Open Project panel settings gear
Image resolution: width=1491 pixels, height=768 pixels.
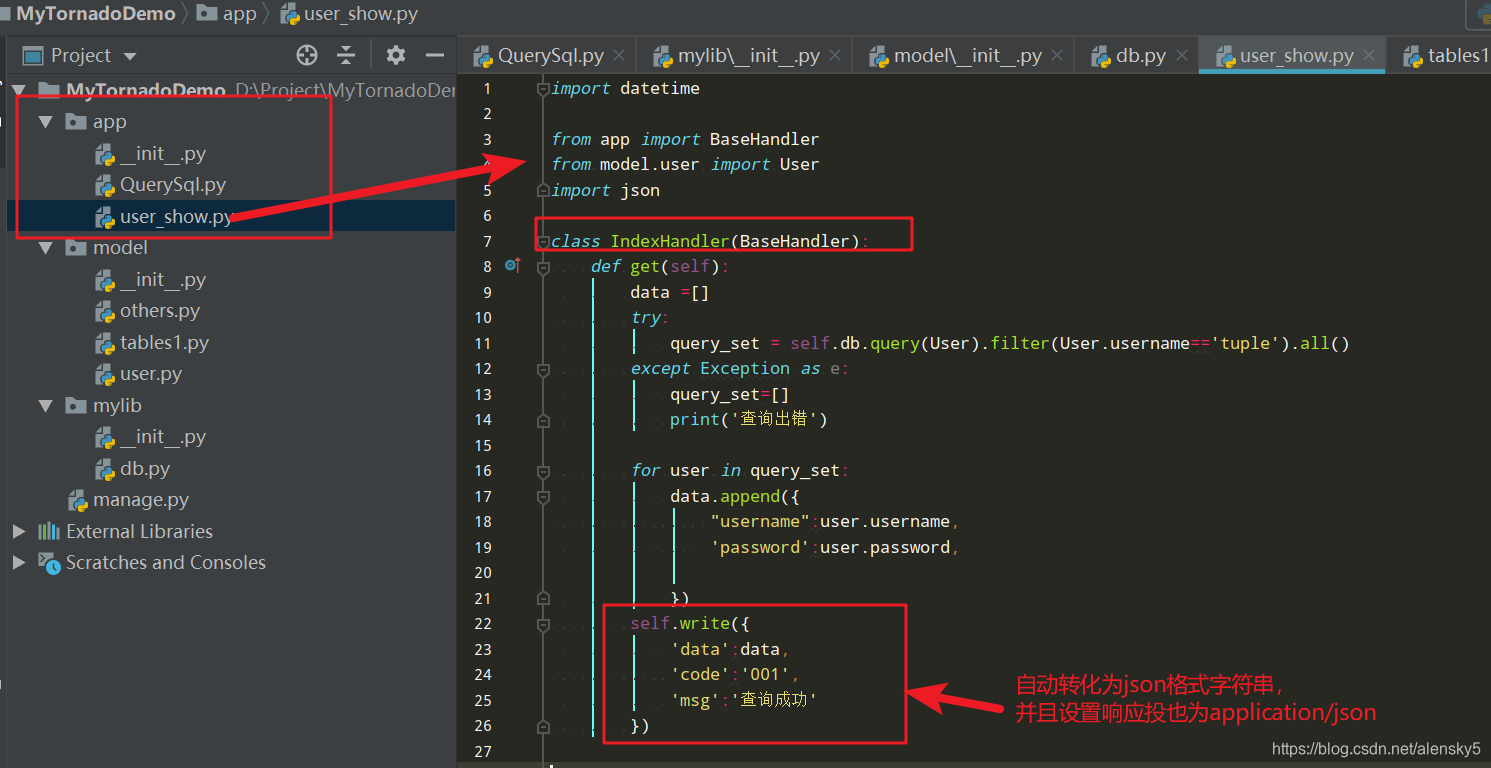pos(396,55)
